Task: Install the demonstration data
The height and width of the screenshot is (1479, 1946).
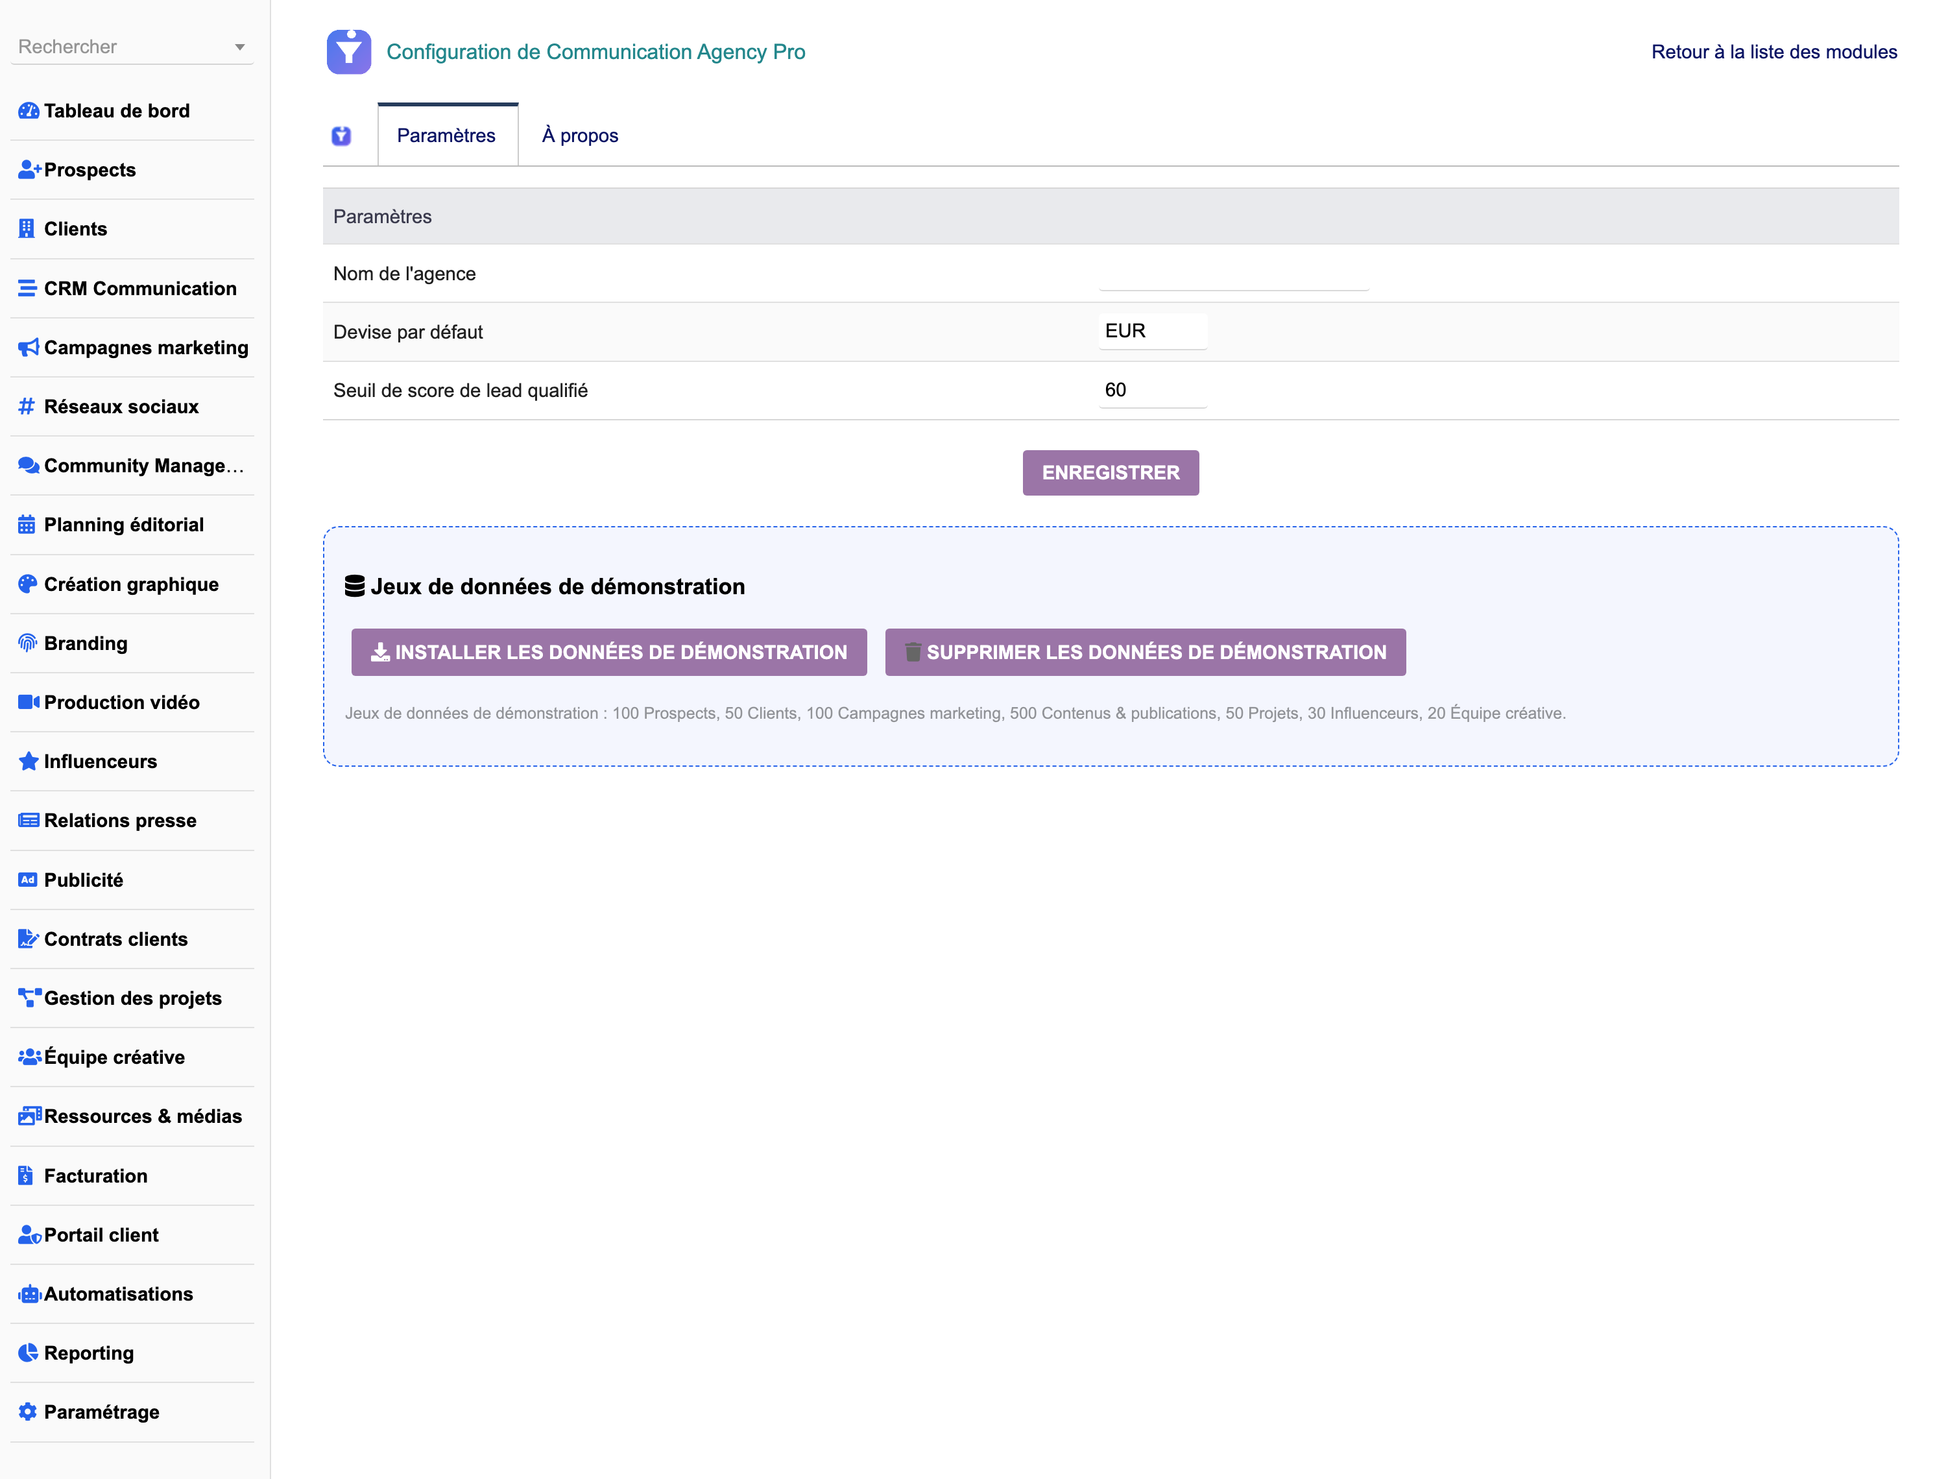Action: click(x=609, y=652)
